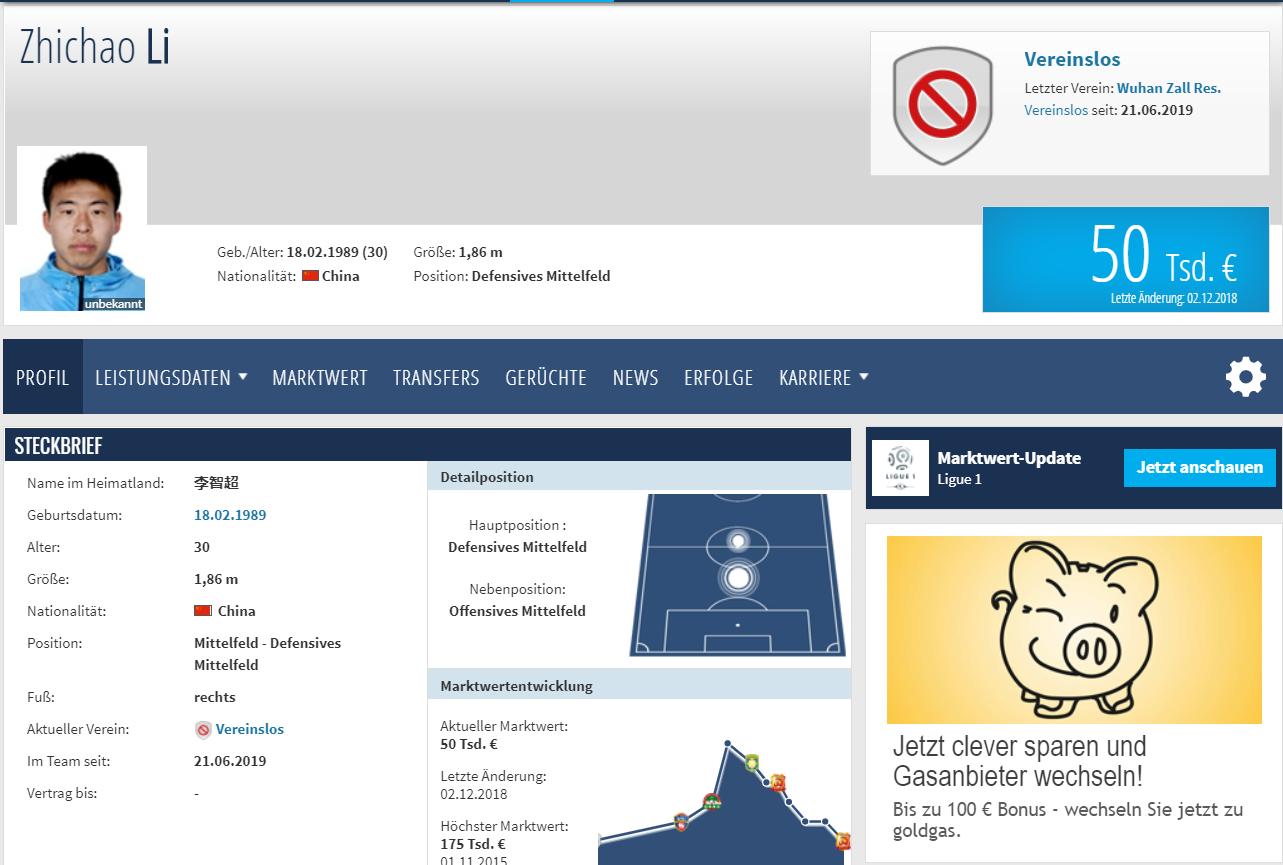Click the China flag beside Geb./Alter

(310, 276)
